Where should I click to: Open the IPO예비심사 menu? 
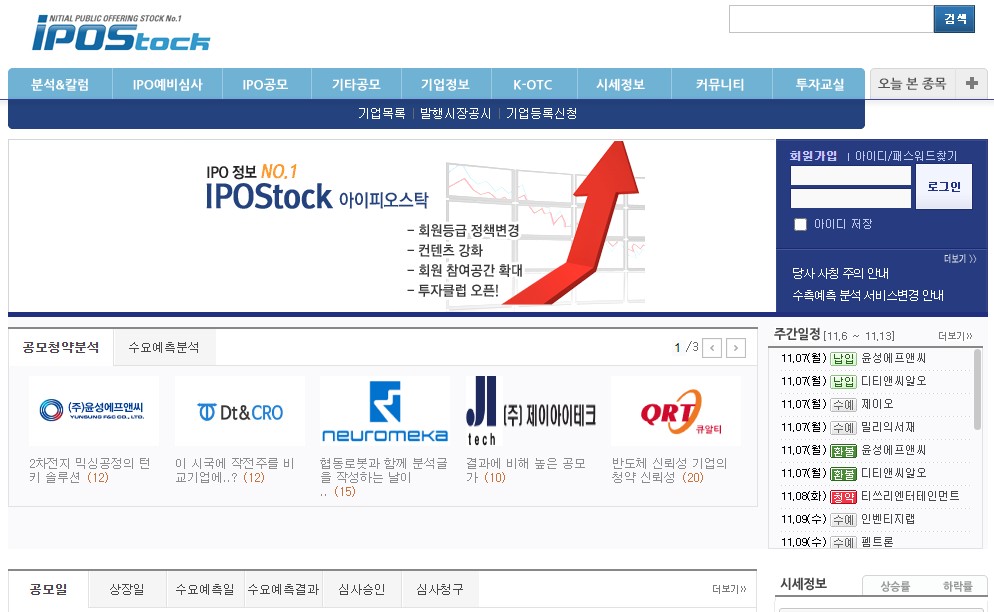167,84
